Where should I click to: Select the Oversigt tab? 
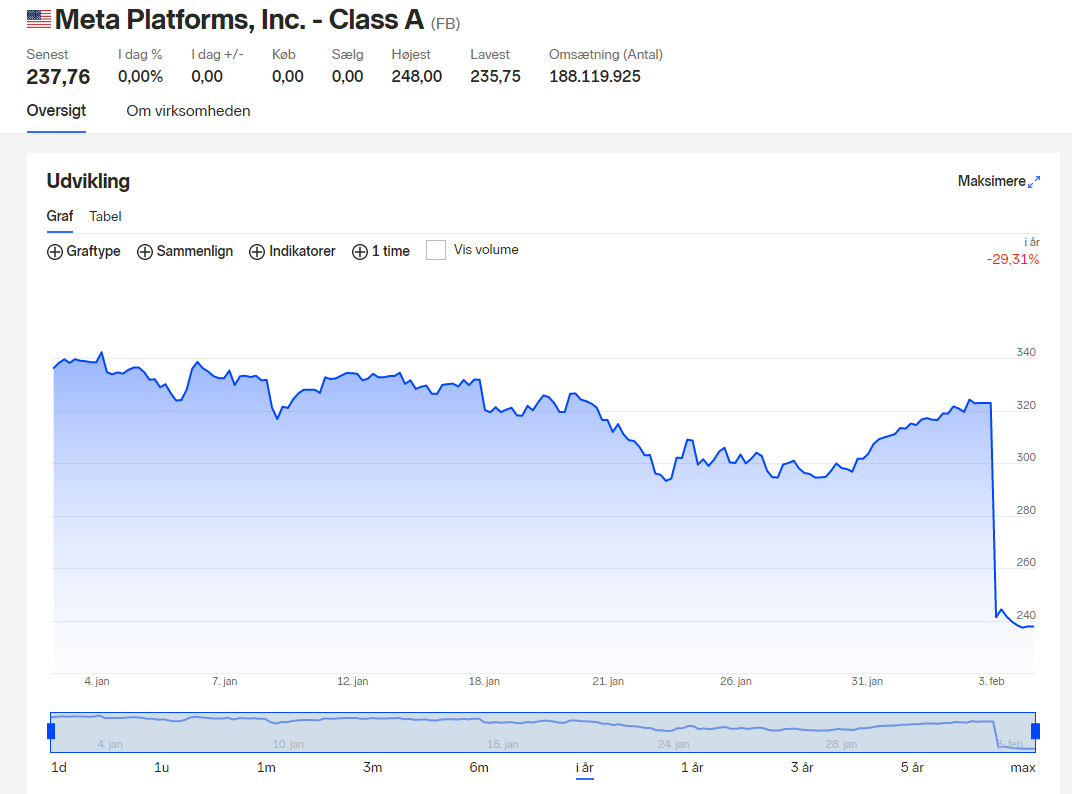(x=56, y=111)
